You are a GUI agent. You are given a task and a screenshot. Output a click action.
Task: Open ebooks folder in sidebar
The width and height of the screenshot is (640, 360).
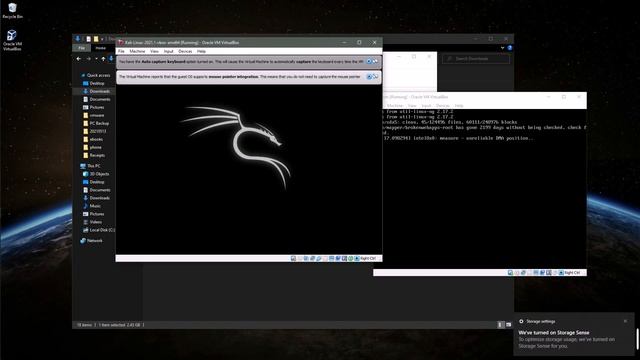click(x=93, y=139)
